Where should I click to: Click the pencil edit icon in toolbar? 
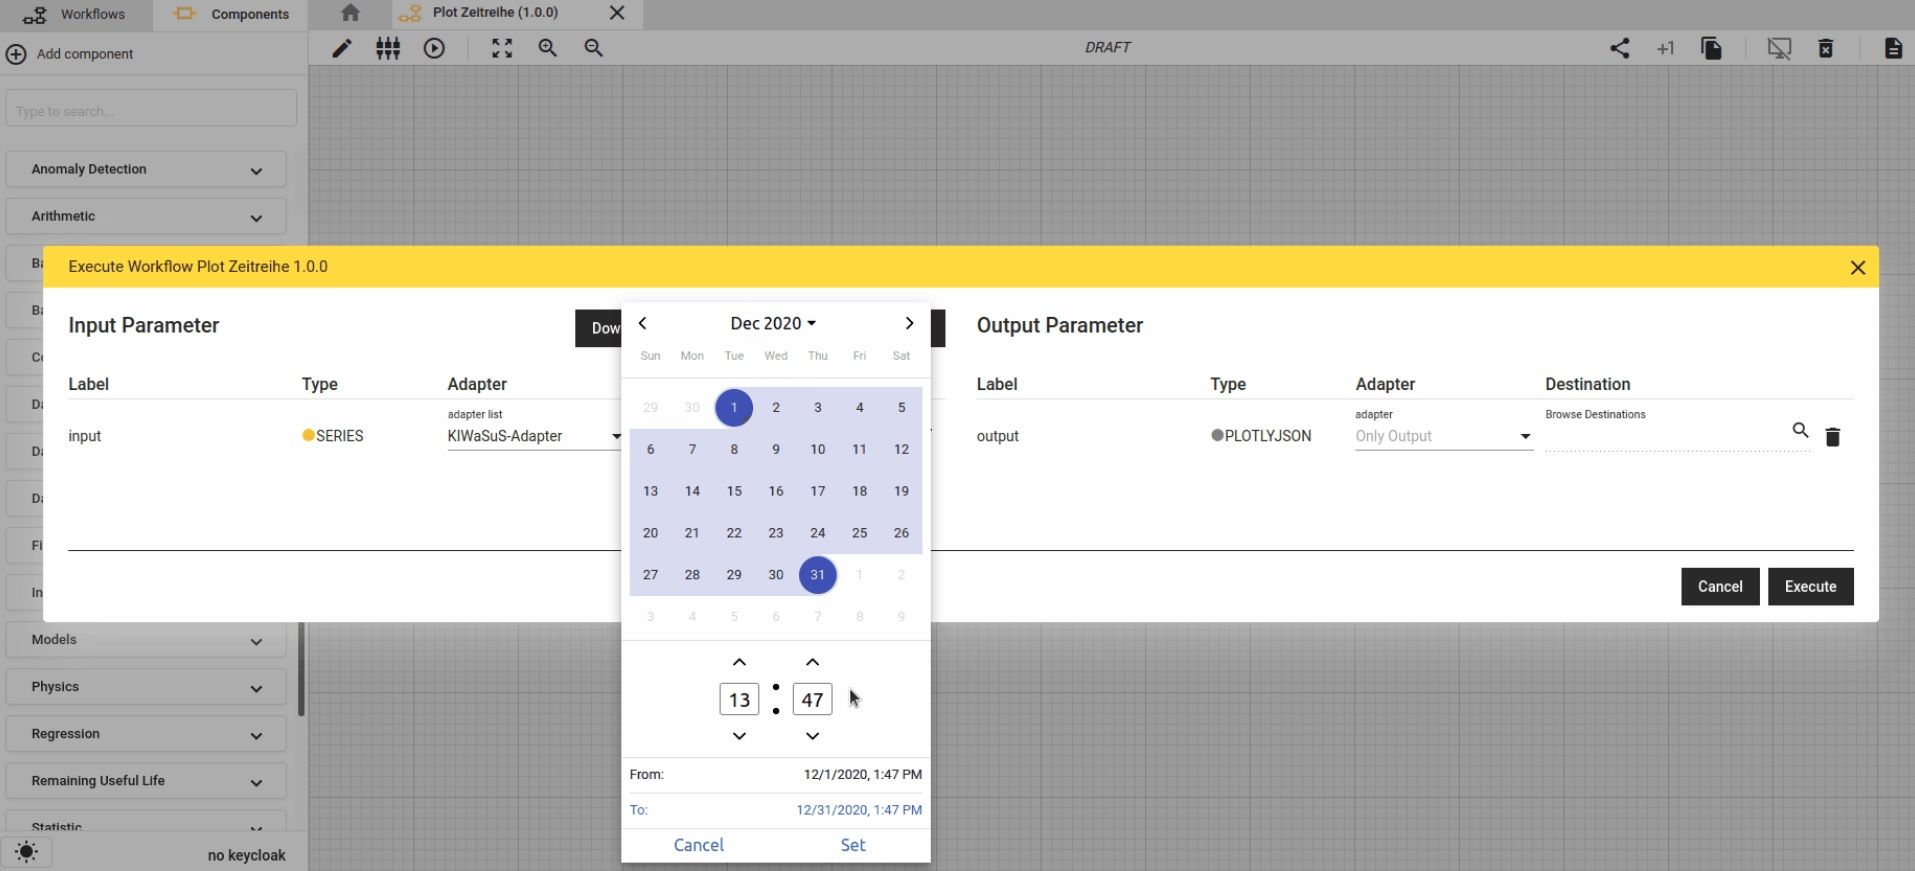pyautogui.click(x=342, y=48)
